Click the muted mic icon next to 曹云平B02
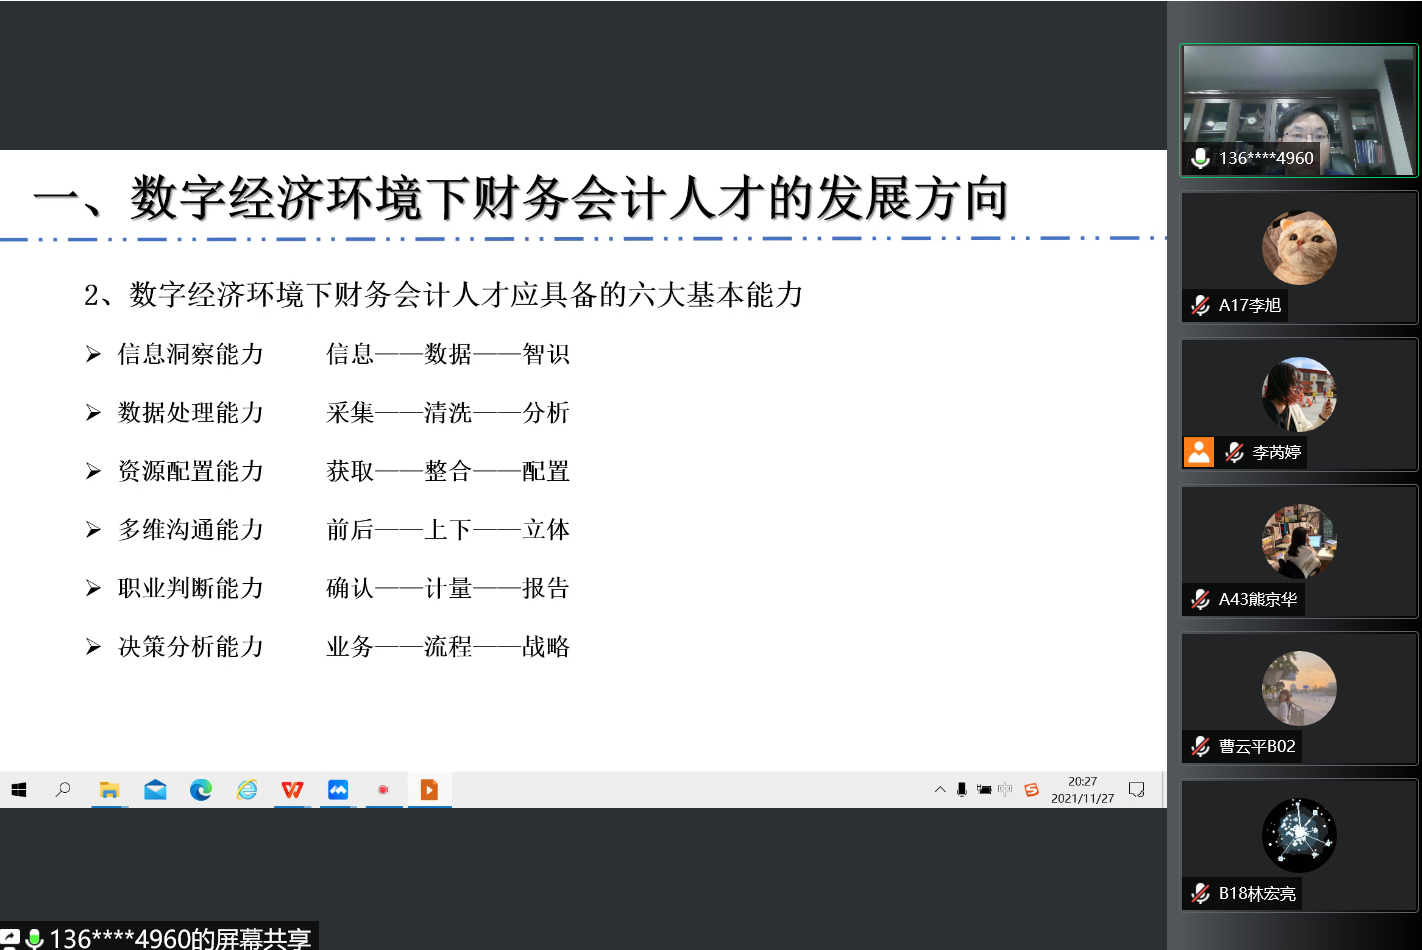This screenshot has height=950, width=1422. (x=1201, y=746)
